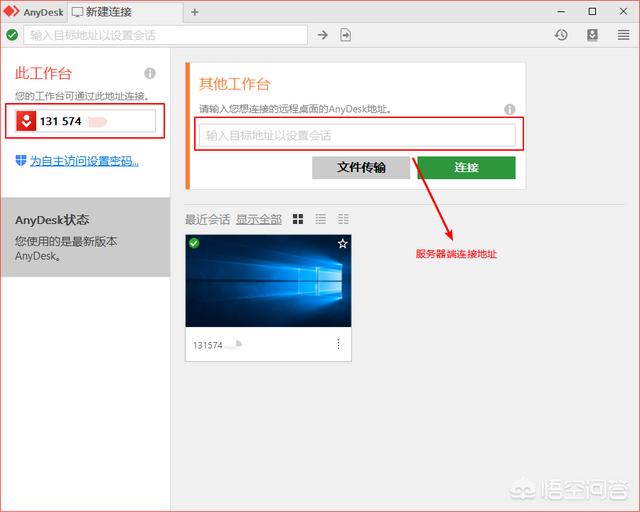The image size is (640, 512).
Task: Open the hamburger main menu
Action: (x=622, y=35)
